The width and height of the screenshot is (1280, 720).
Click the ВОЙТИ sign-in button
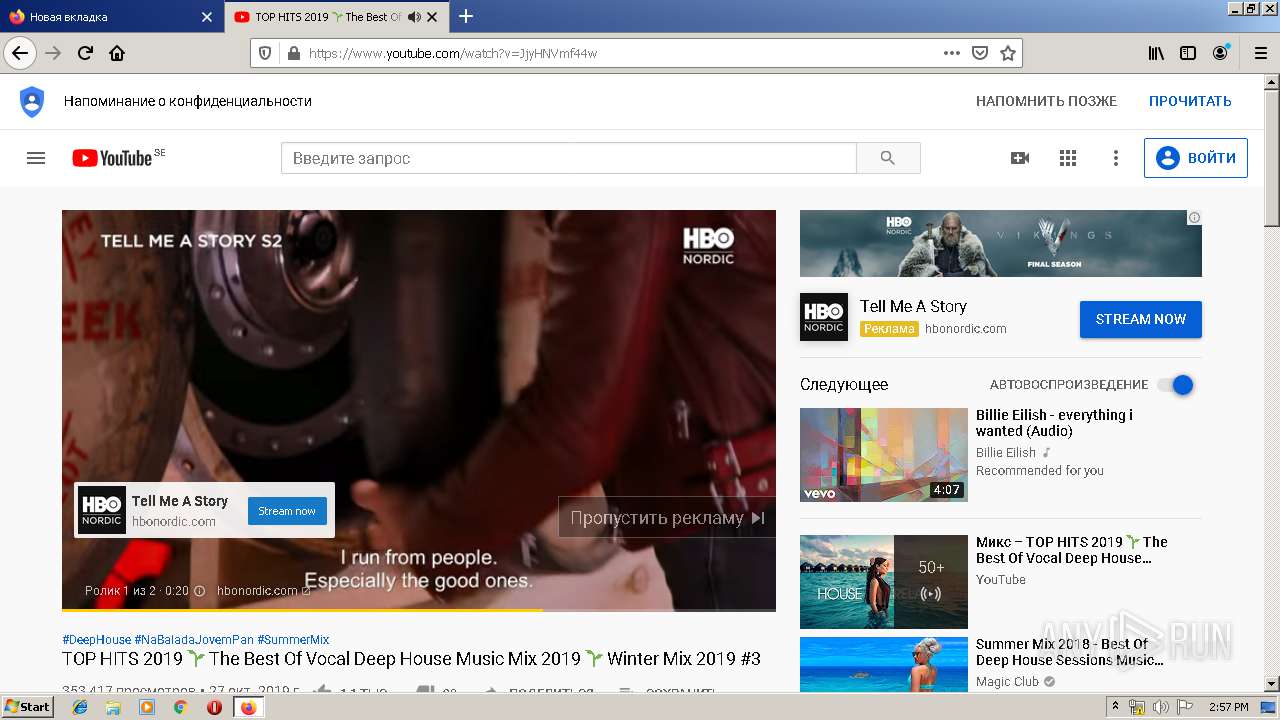click(x=1196, y=158)
